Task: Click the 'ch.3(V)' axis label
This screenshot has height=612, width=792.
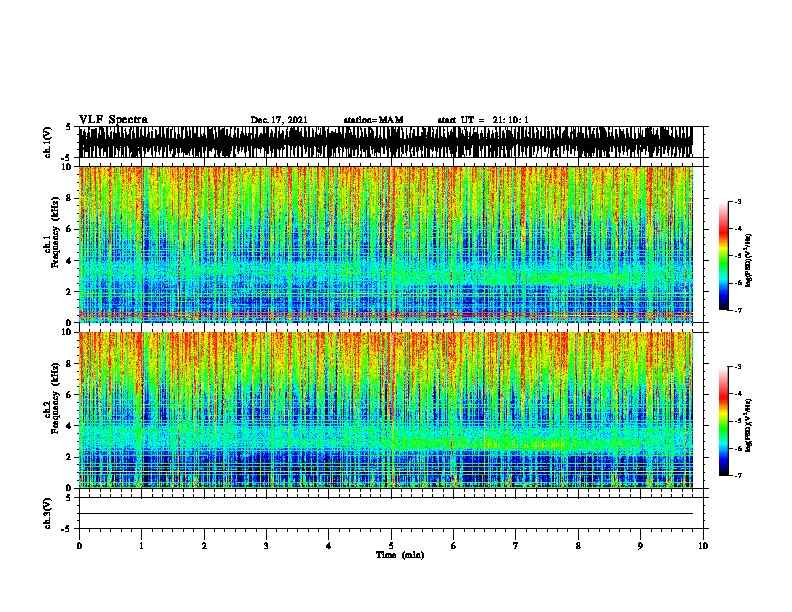Action: [48, 513]
